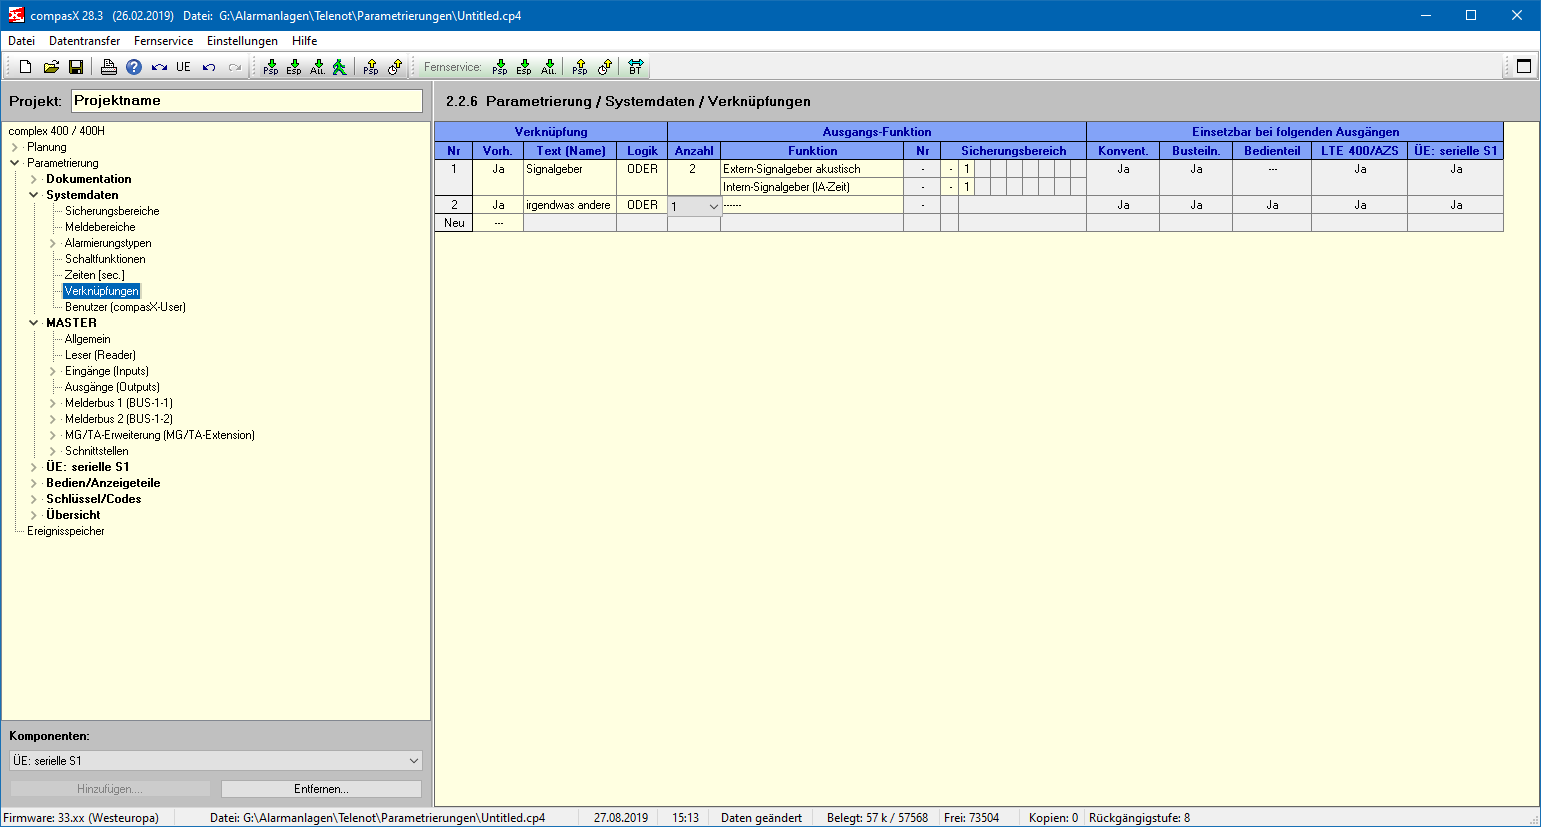Viewport: 1541px width, 827px height.
Task: Click the Entfernen... button
Action: pos(321,789)
